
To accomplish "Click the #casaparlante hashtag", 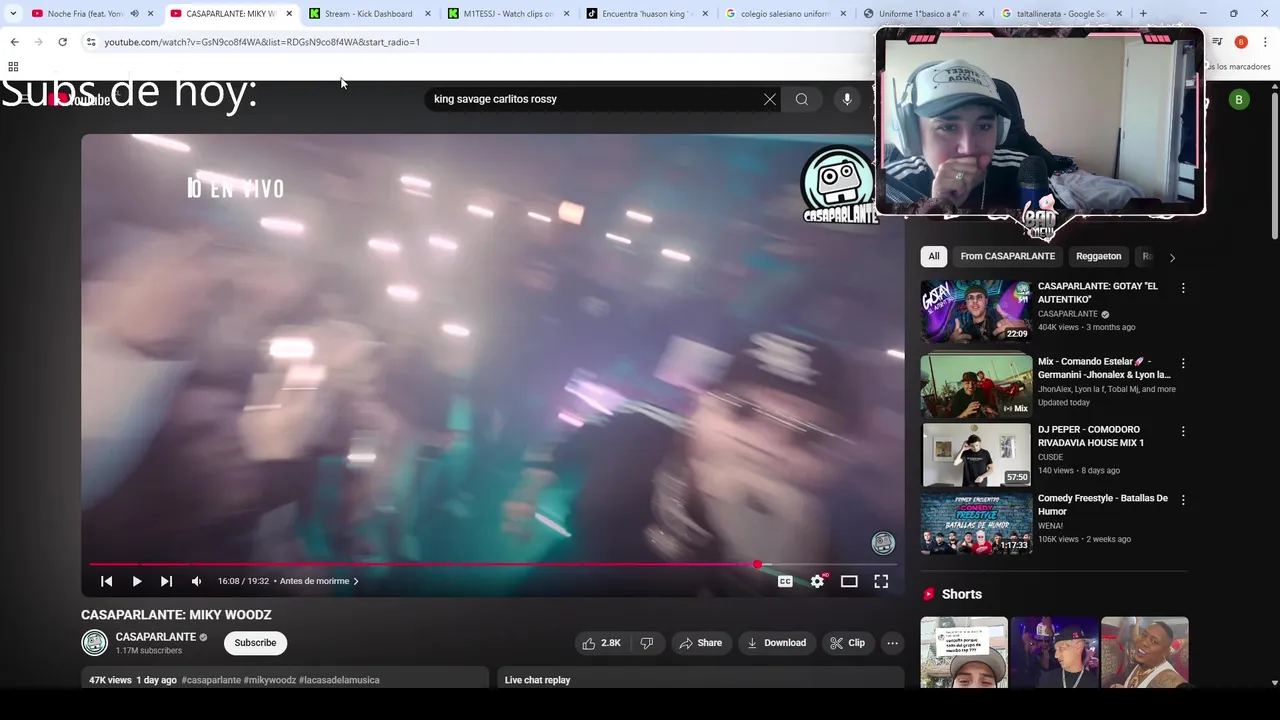I will pyautogui.click(x=211, y=680).
